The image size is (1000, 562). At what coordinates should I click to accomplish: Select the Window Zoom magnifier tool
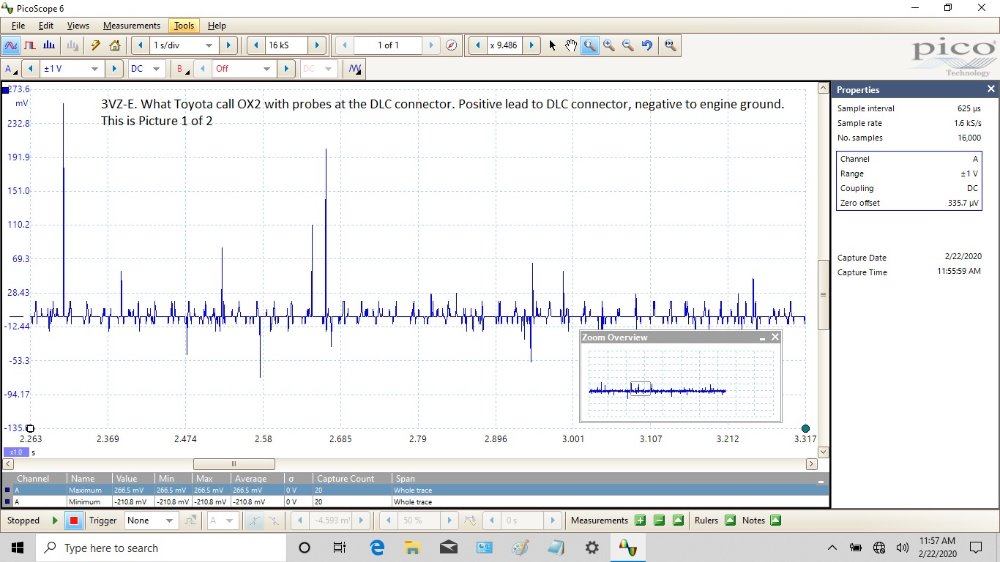(x=590, y=45)
